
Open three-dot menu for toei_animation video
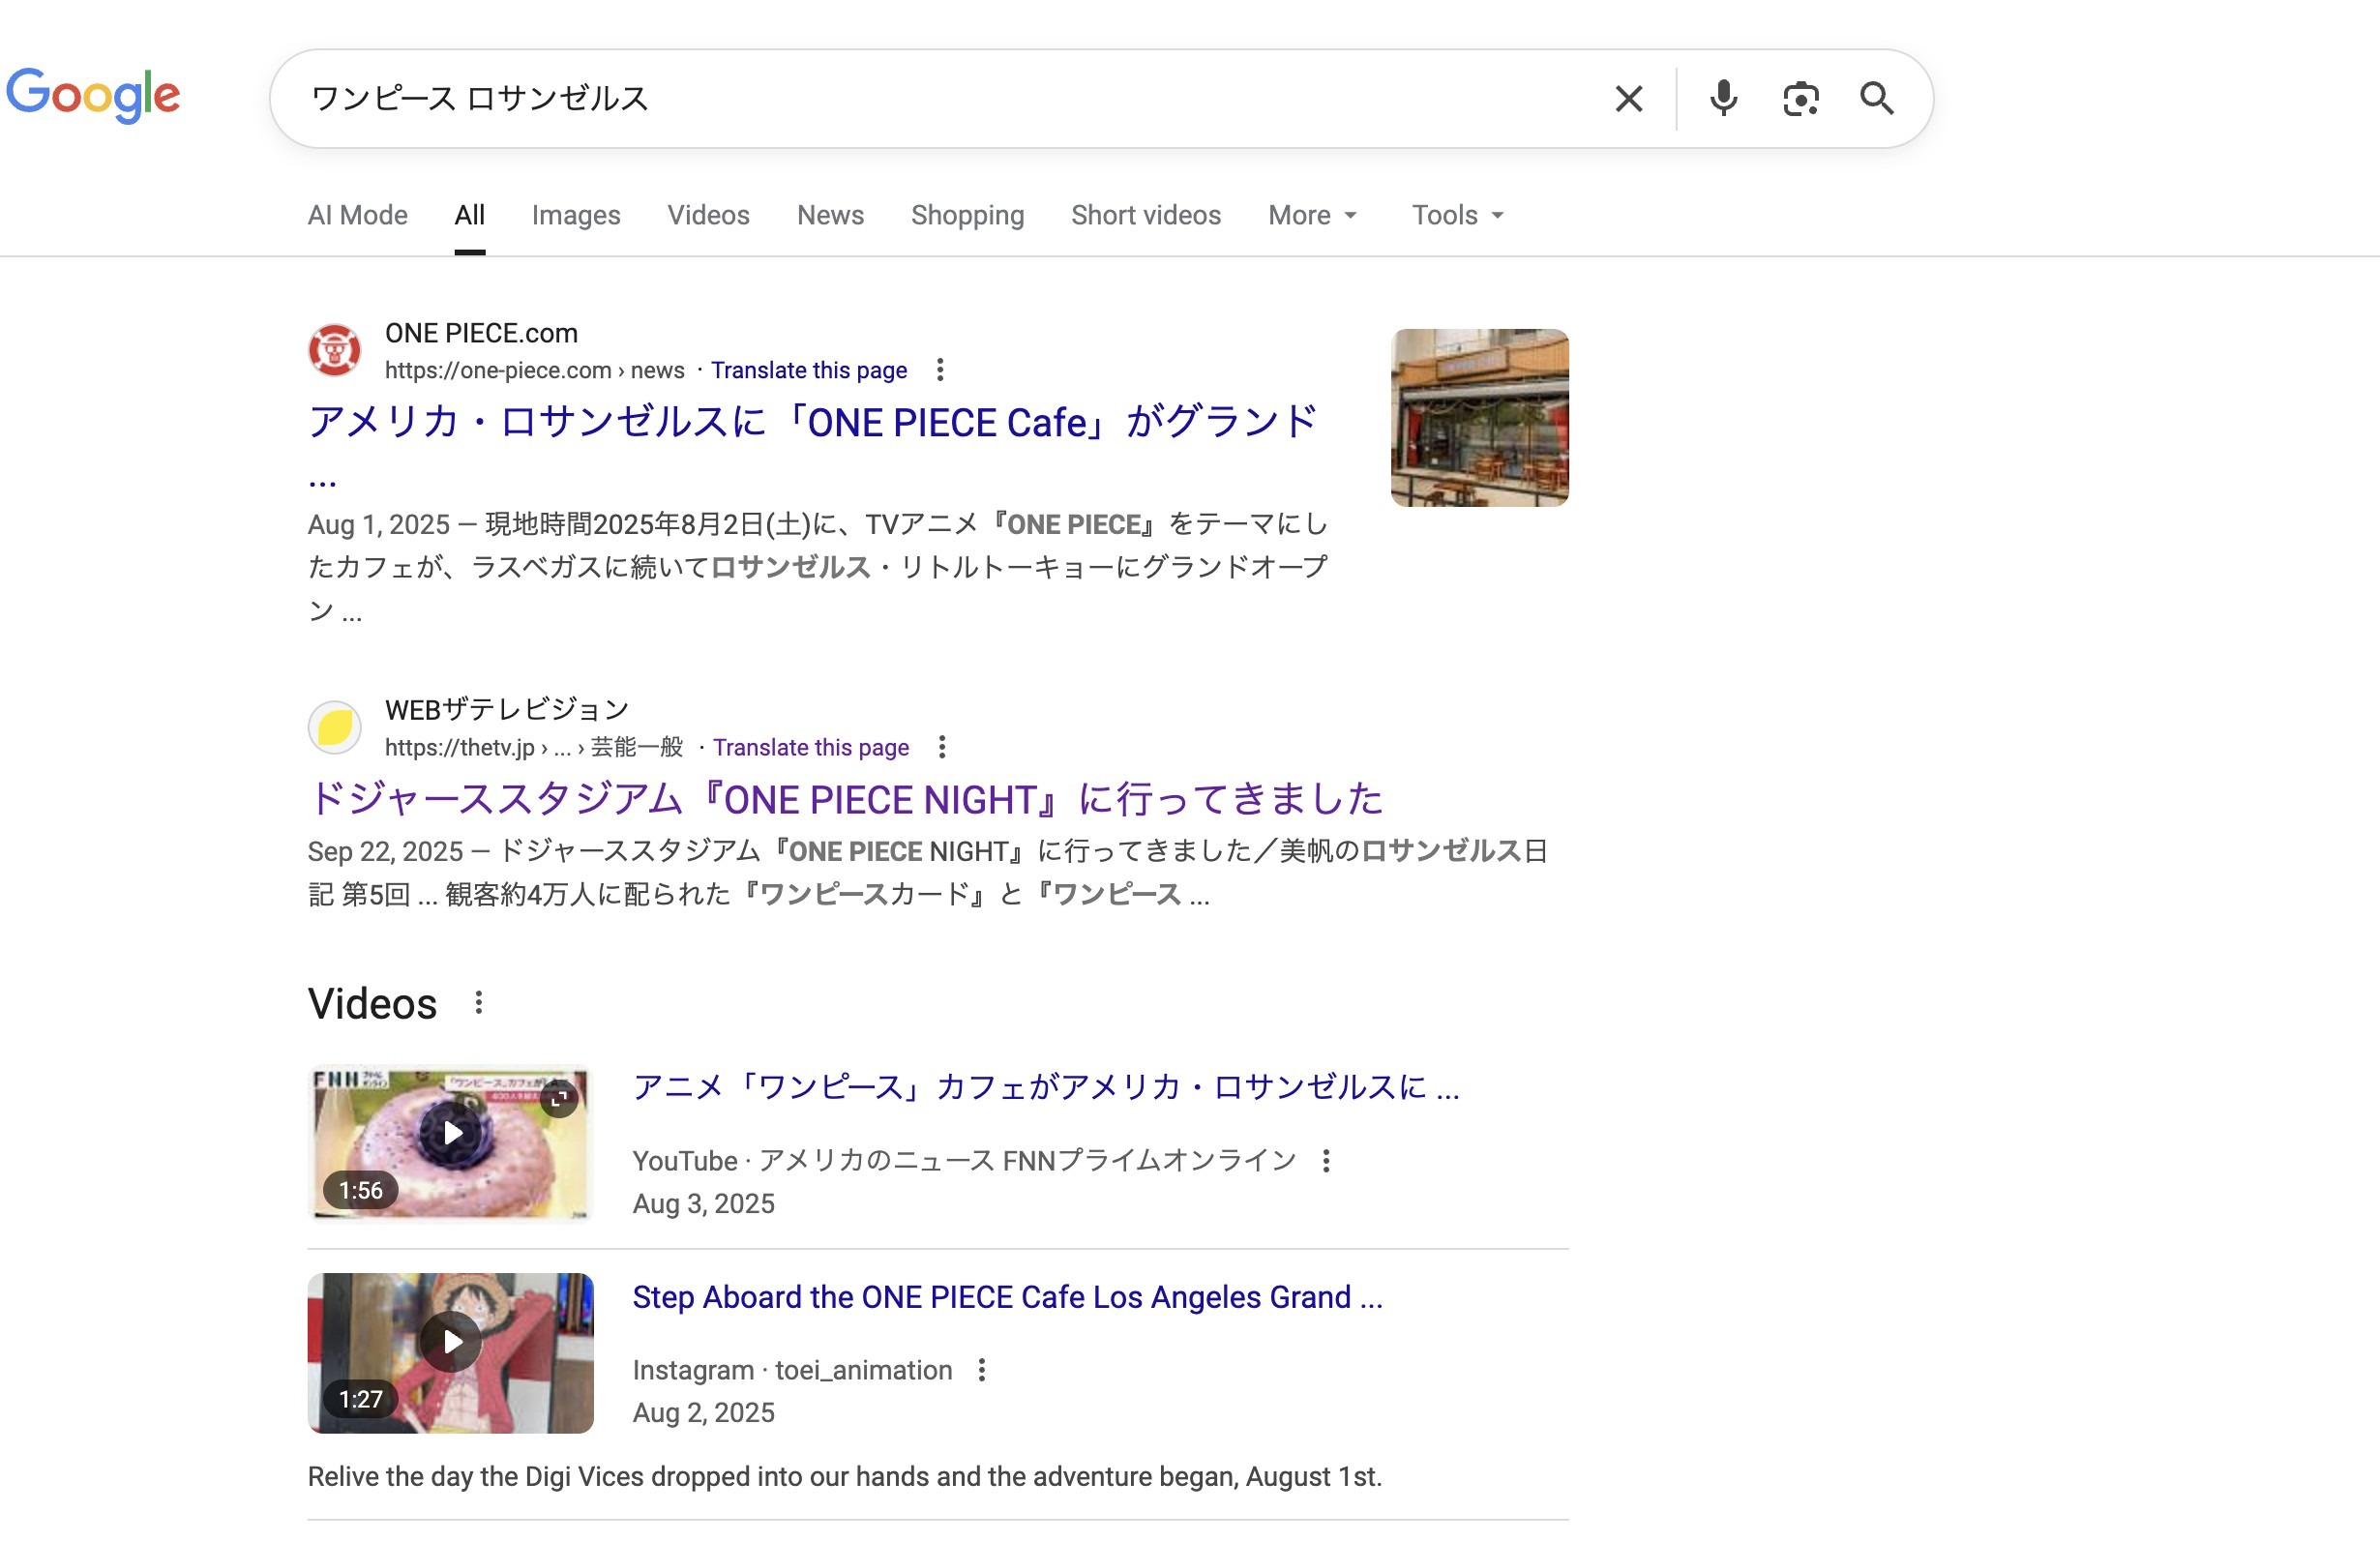pyautogui.click(x=982, y=1370)
